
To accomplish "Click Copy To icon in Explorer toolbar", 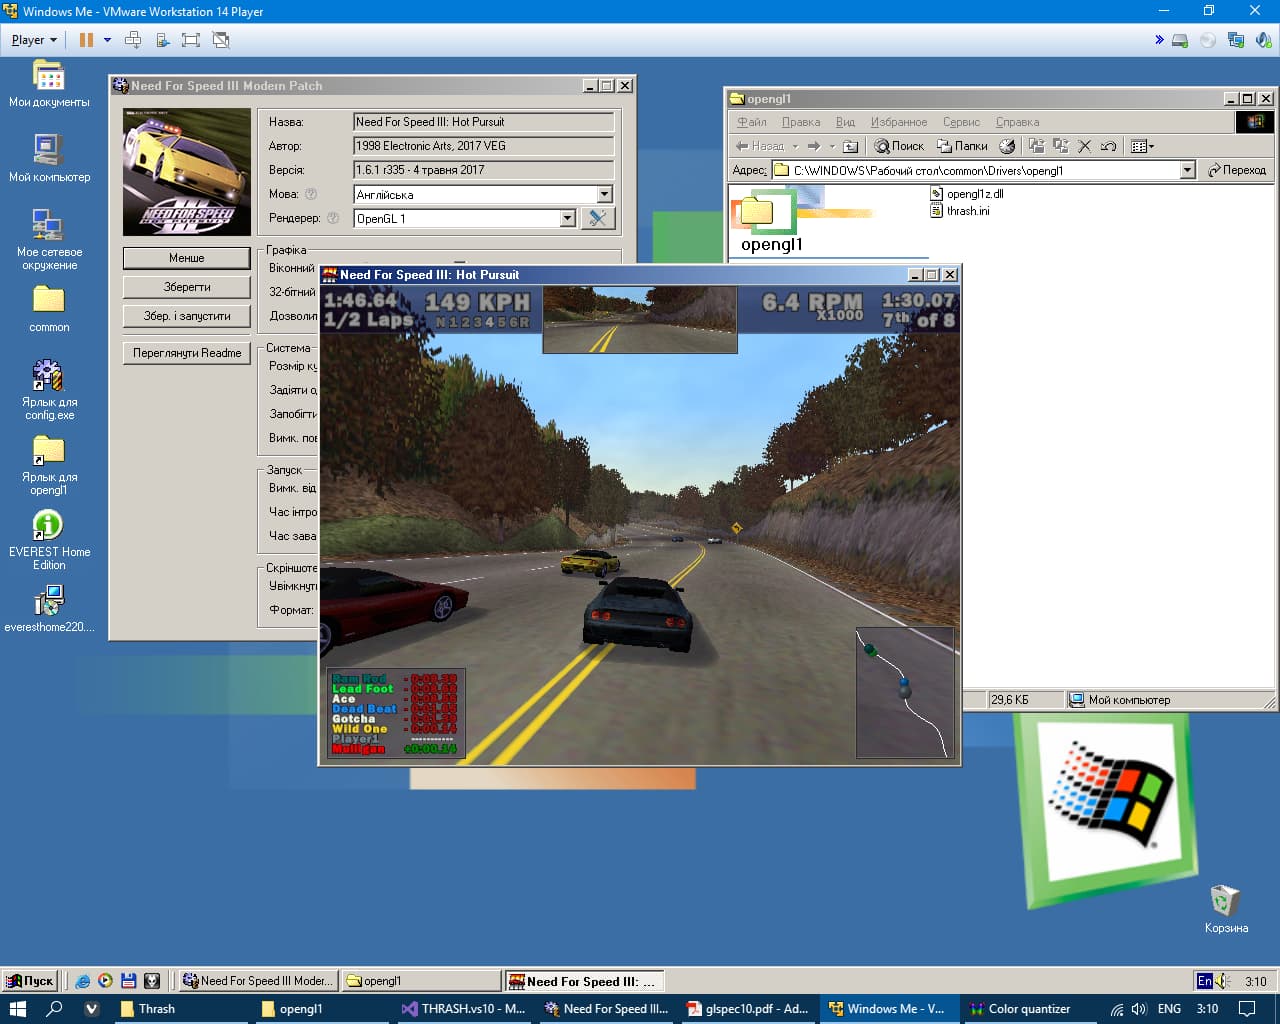I will click(1060, 146).
